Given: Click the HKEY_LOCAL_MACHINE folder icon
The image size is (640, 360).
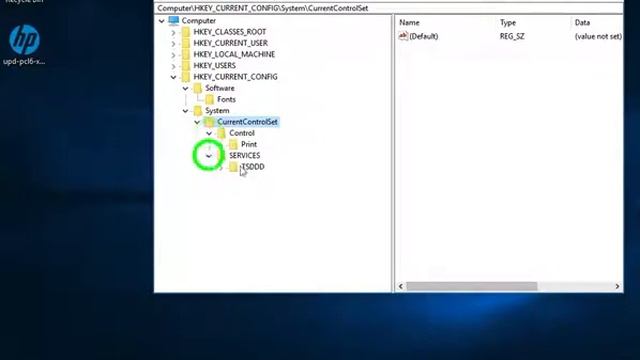Looking at the screenshot, I should pyautogui.click(x=186, y=54).
